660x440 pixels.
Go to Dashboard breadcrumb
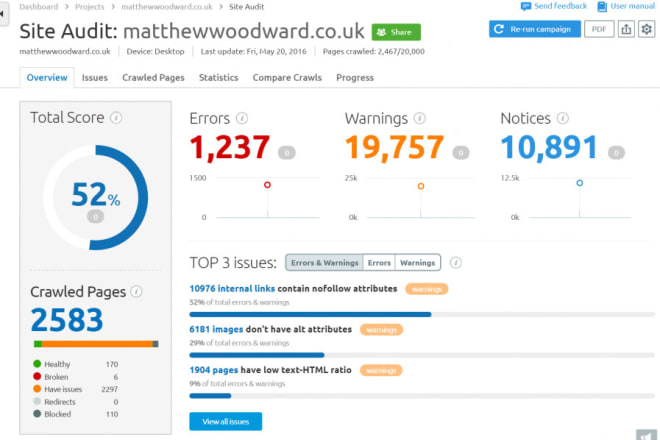[39, 7]
